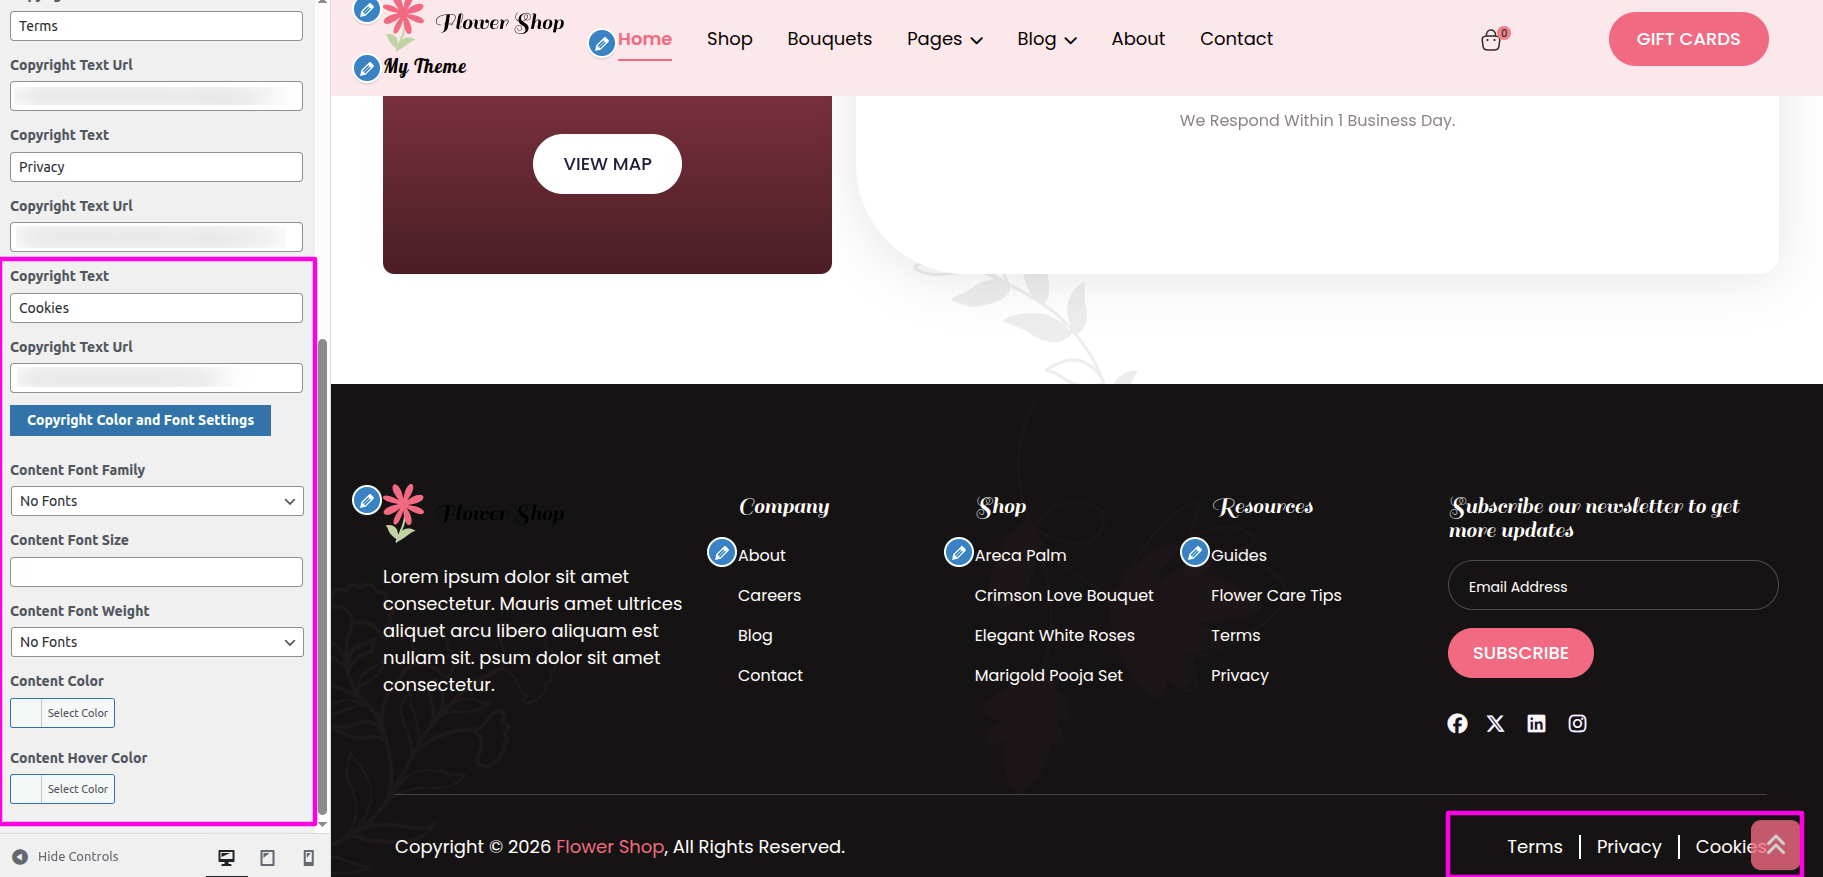Hide Controls in the customizer panel

pos(66,857)
